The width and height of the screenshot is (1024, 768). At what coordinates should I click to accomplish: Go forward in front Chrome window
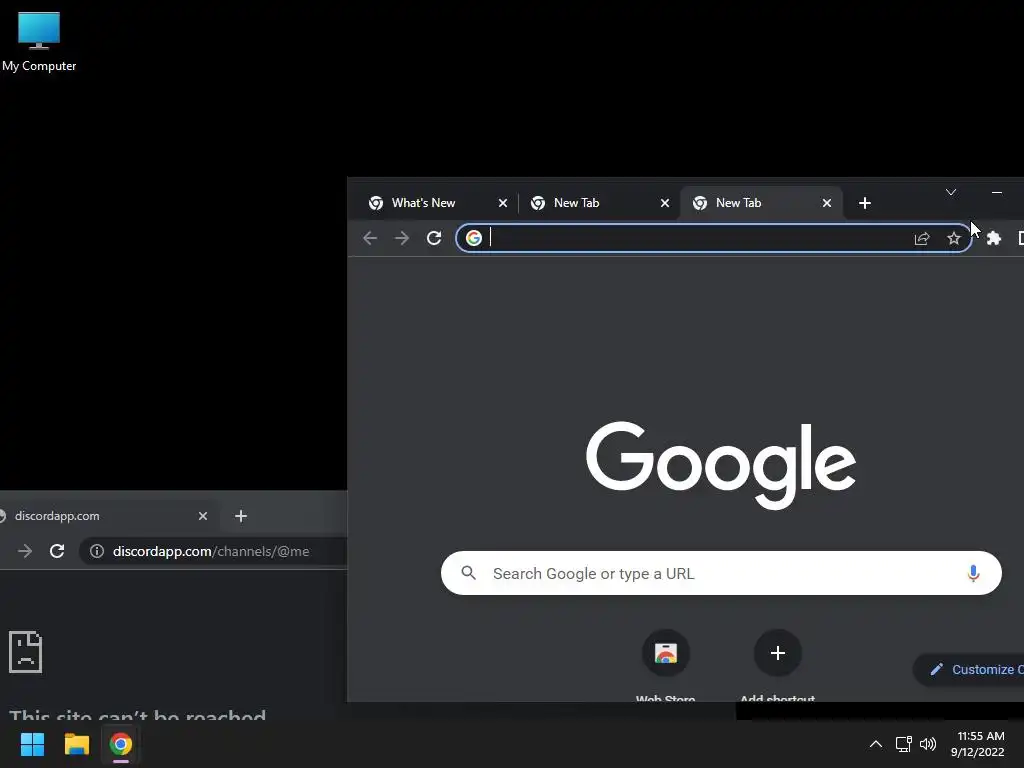[402, 238]
